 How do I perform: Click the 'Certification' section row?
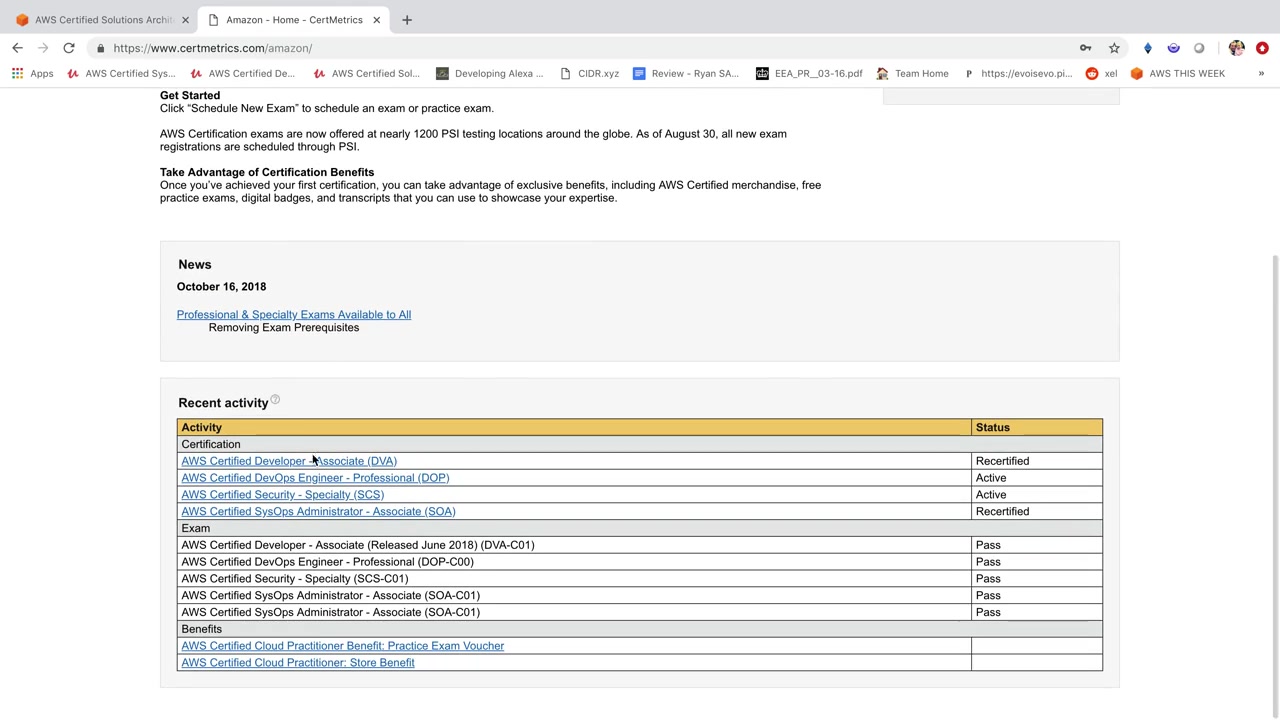tap(640, 444)
